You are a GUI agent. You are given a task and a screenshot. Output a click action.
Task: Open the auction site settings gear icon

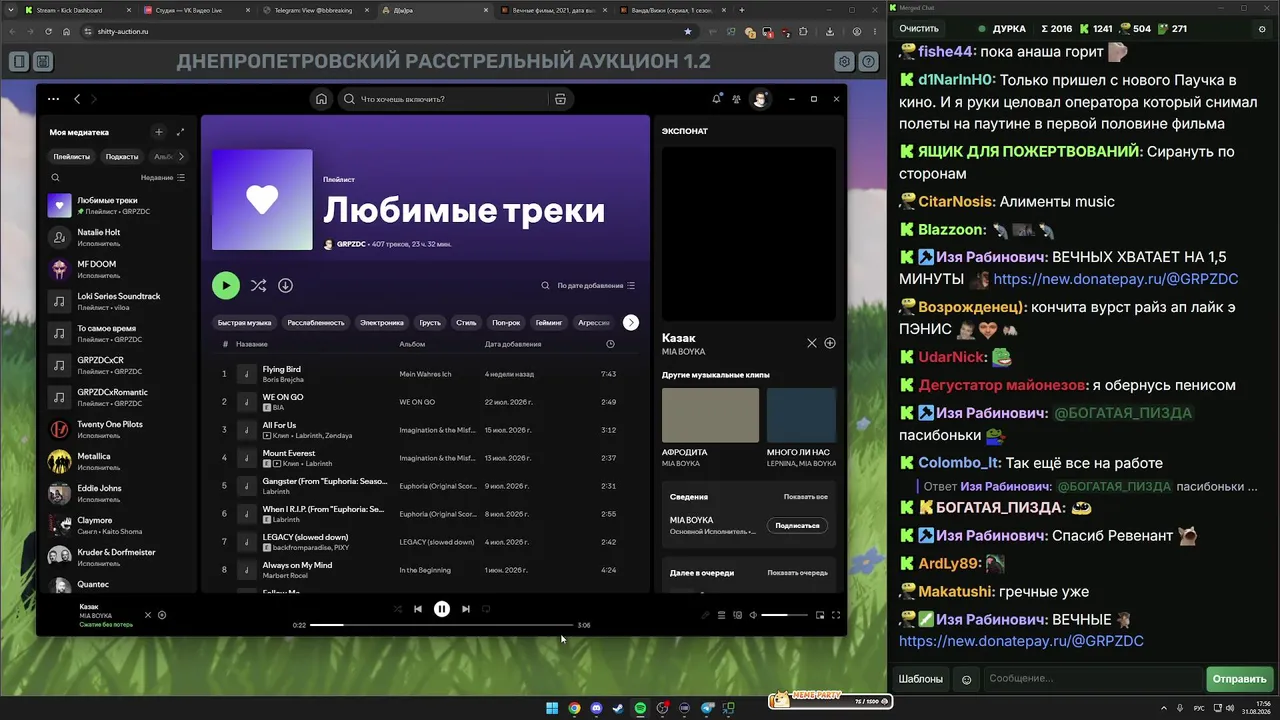(x=845, y=62)
